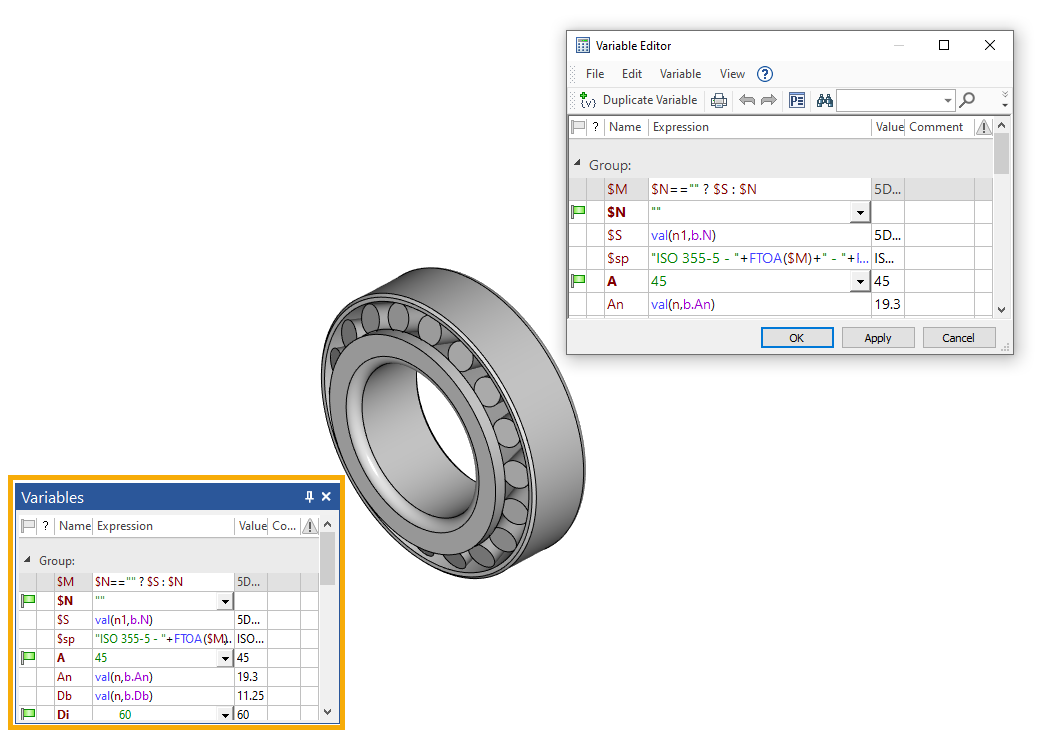1048x741 pixels.
Task: Open the View menu in Variable Editor
Action: [732, 74]
